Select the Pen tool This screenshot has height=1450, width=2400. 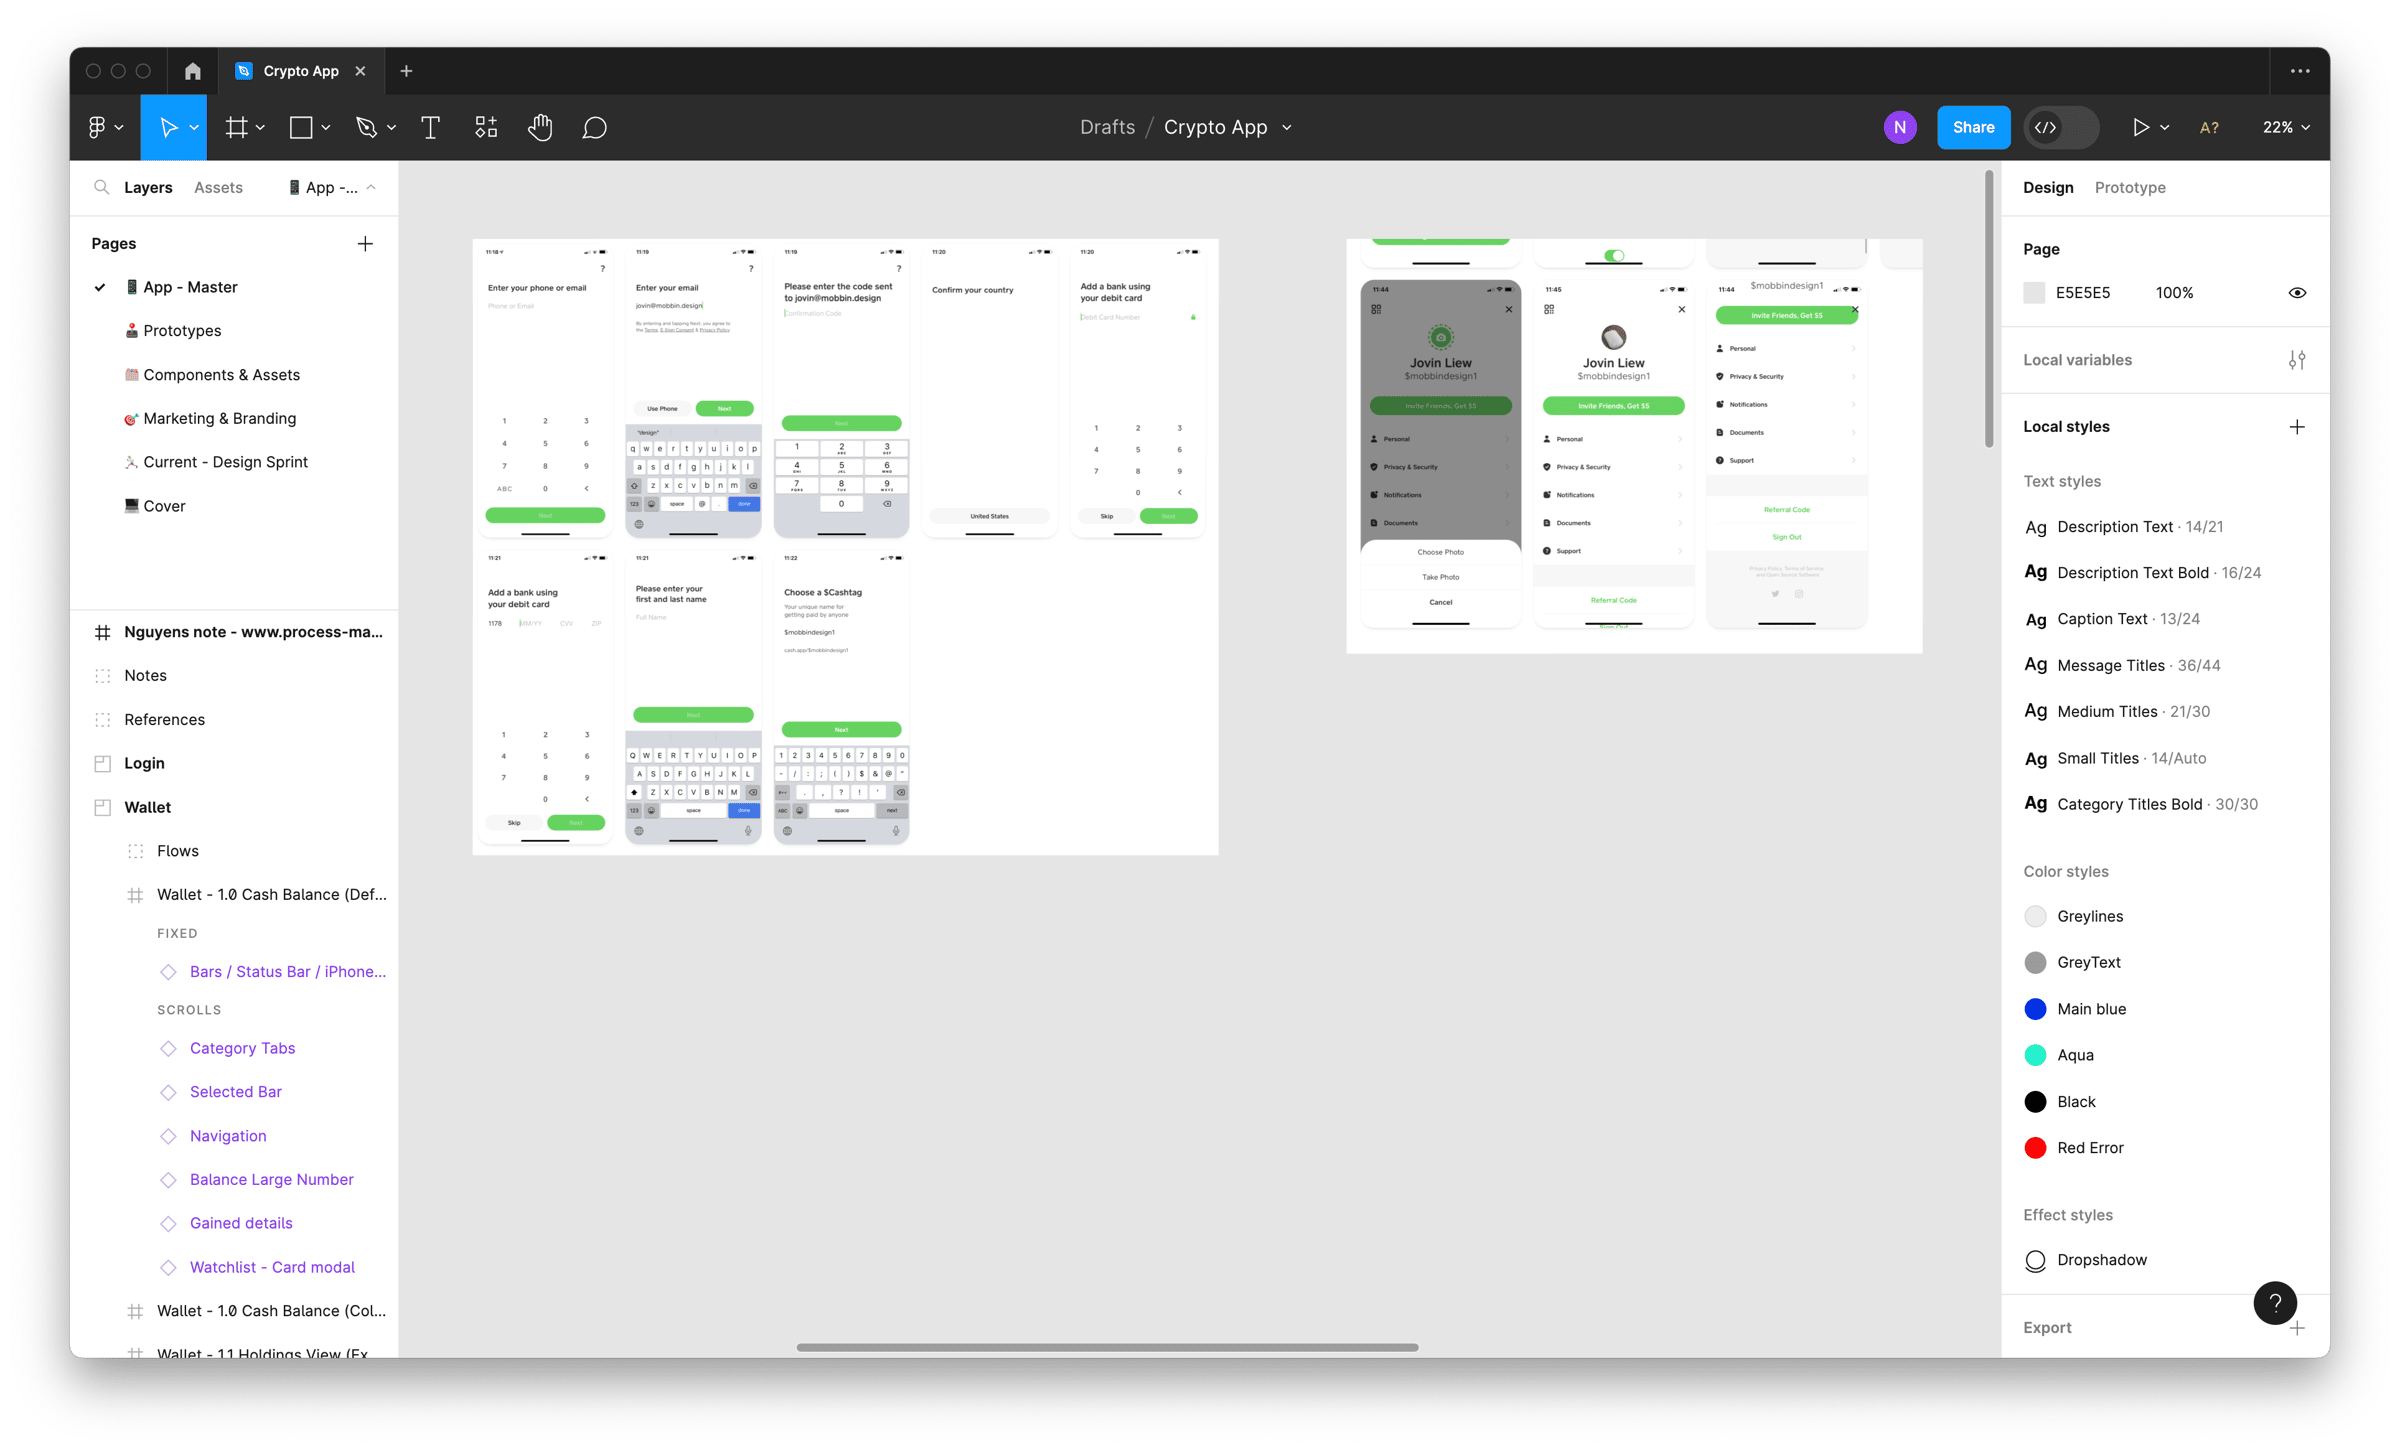tap(366, 127)
